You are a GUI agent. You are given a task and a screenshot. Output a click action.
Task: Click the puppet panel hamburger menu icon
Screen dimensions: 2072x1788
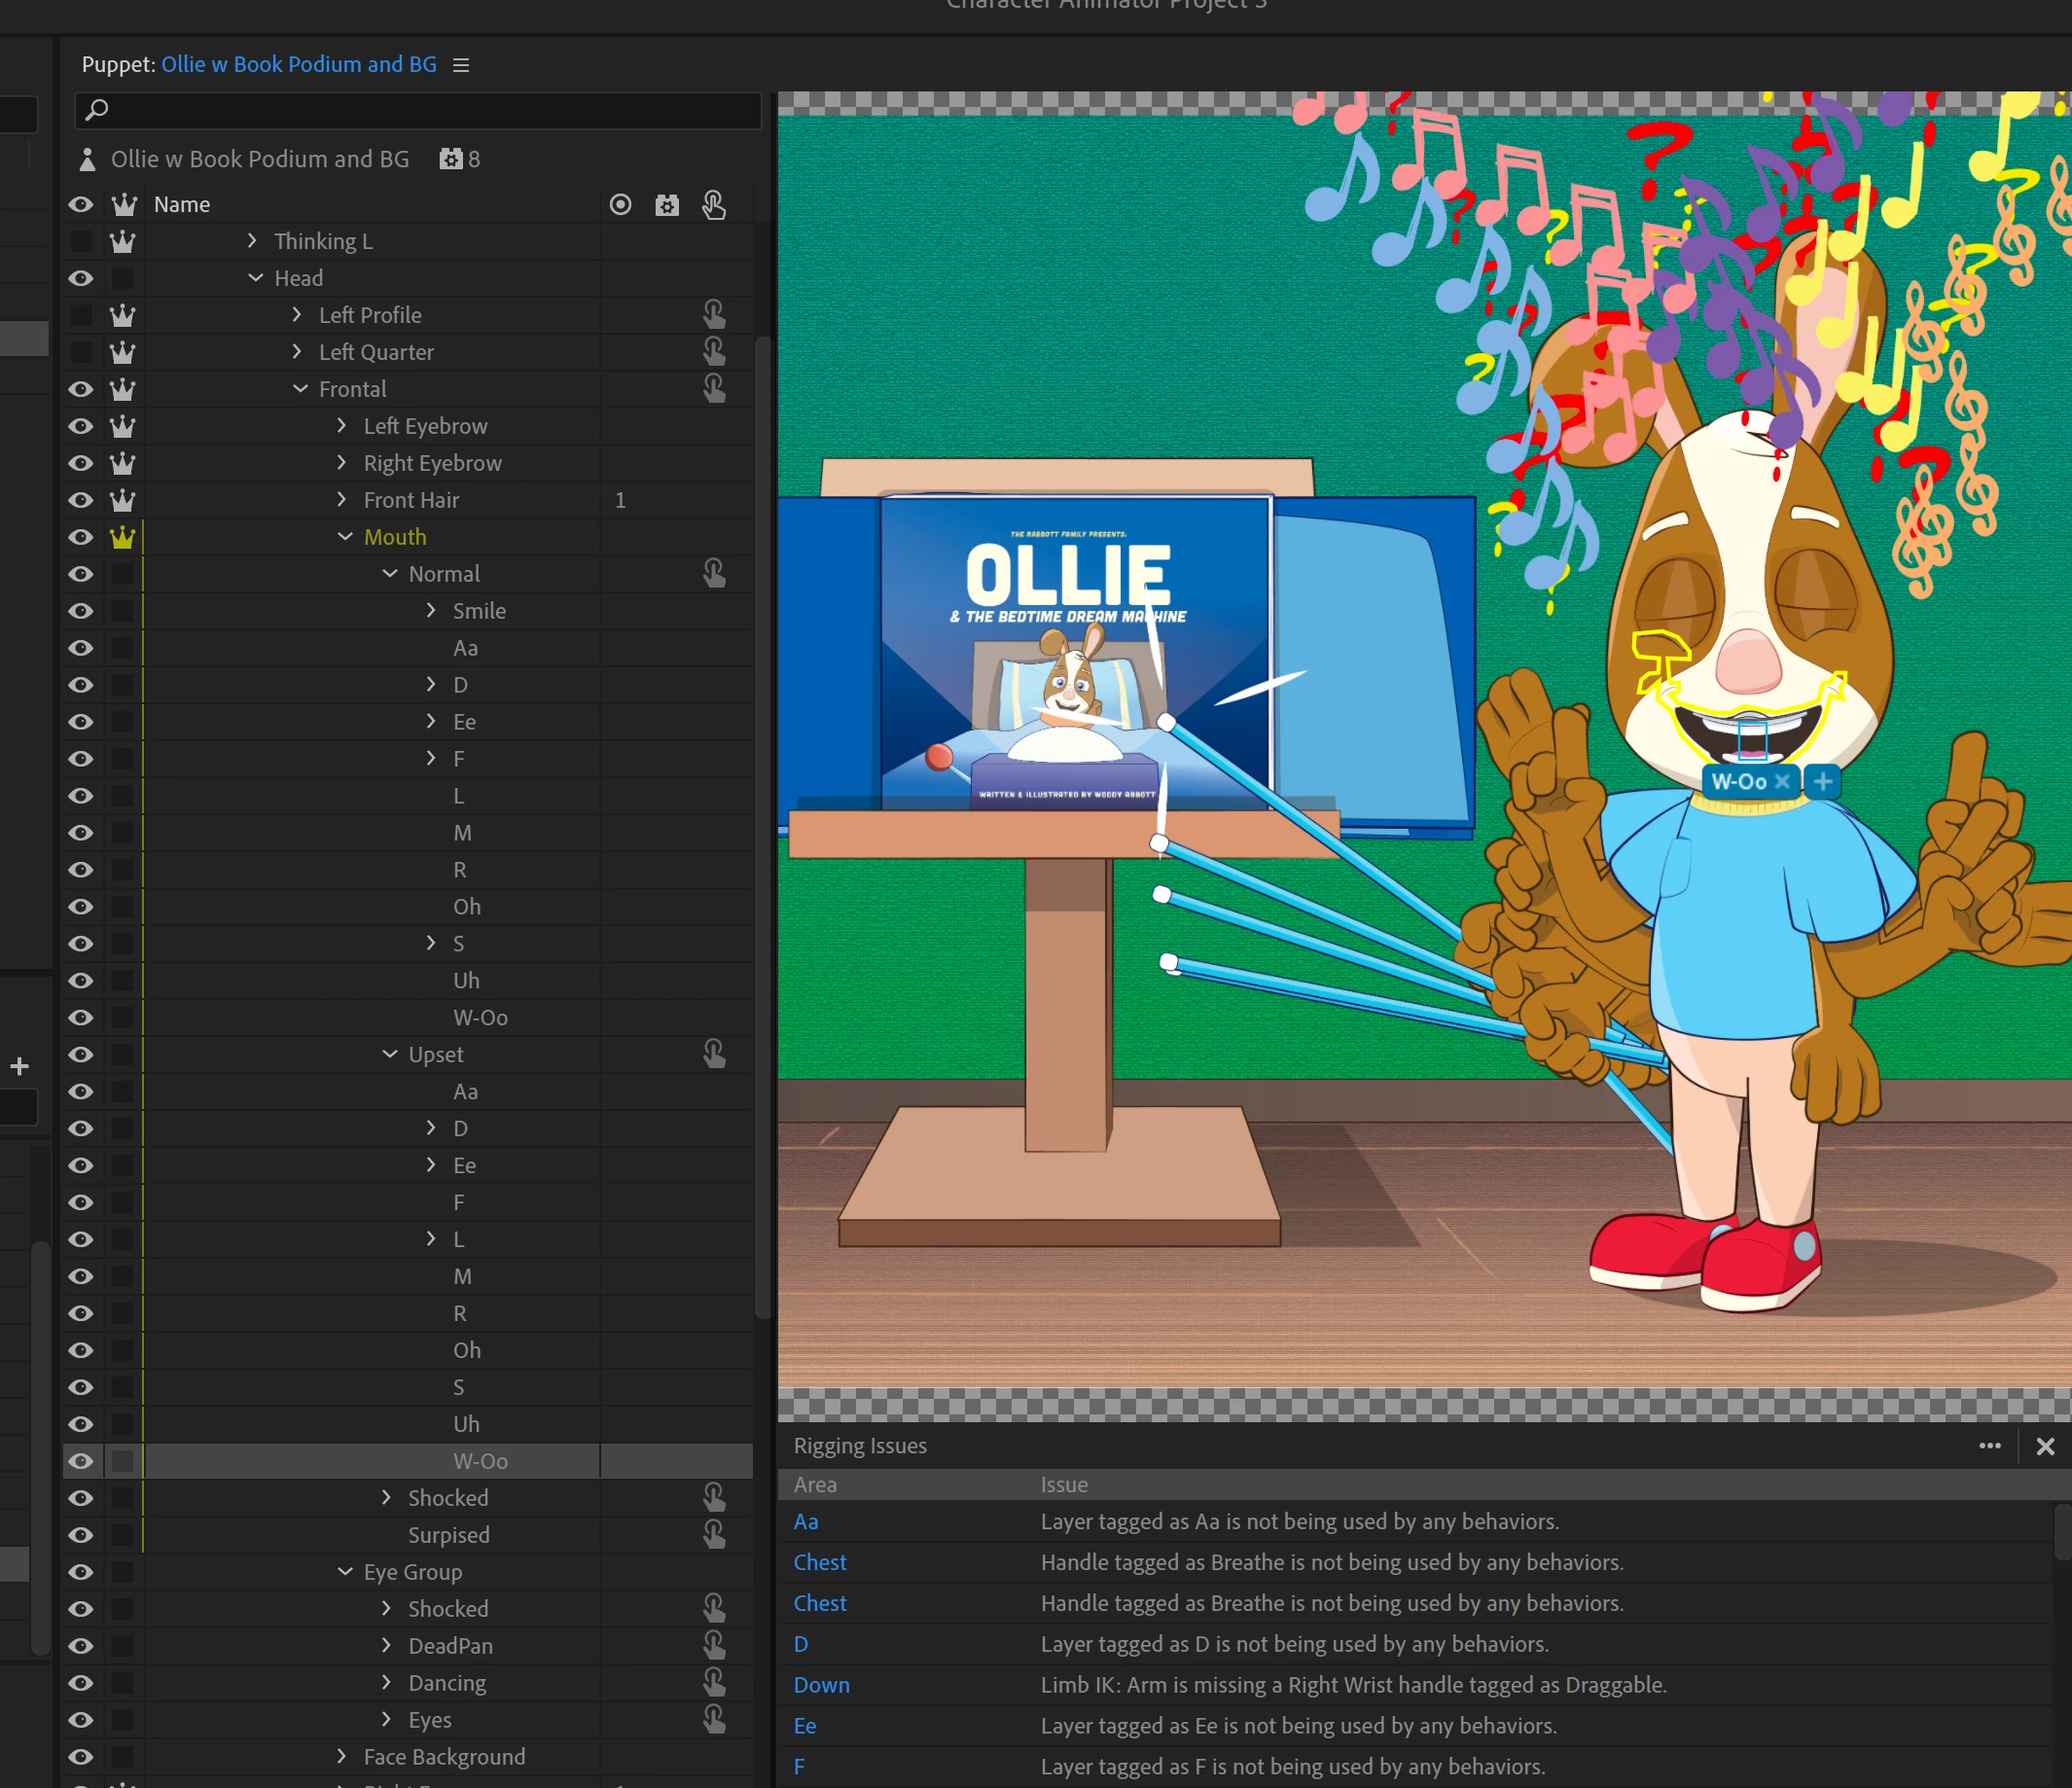[461, 65]
